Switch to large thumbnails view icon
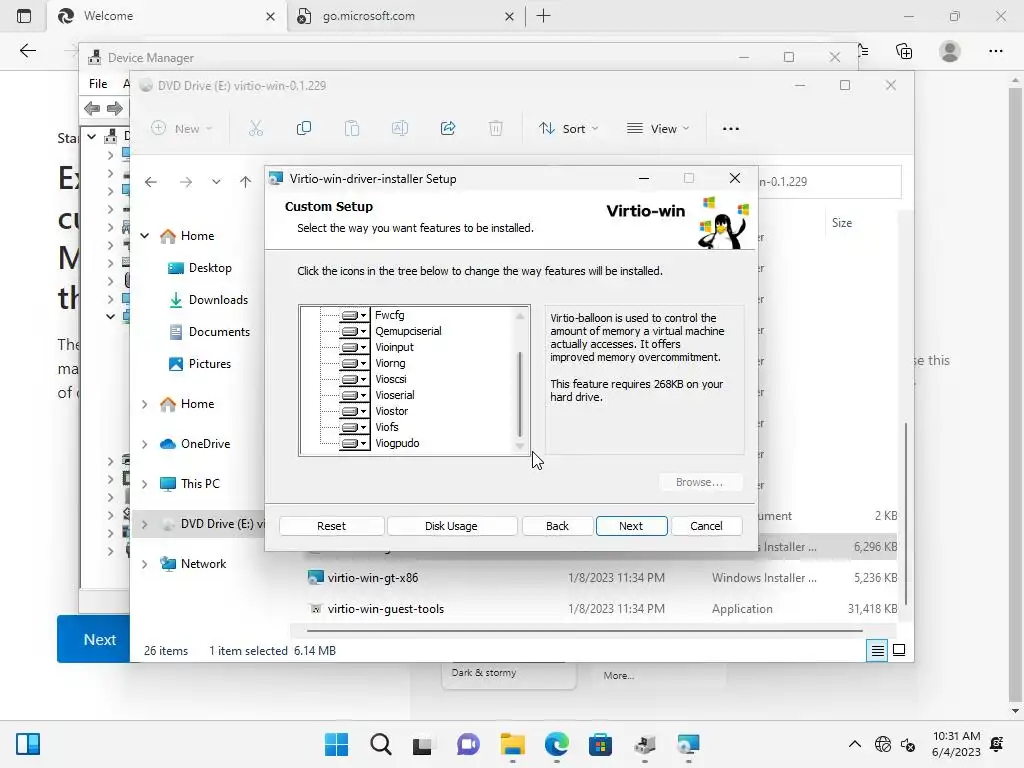Viewport: 1024px width, 768px height. click(x=899, y=650)
